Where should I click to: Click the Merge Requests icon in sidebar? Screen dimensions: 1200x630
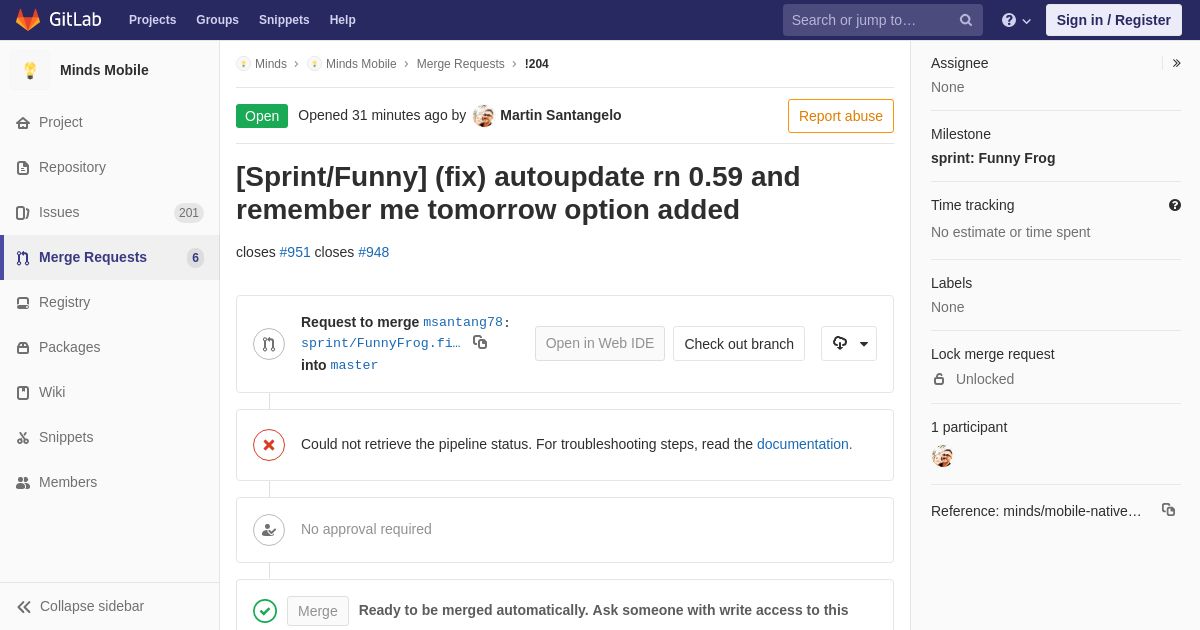pos(23,258)
